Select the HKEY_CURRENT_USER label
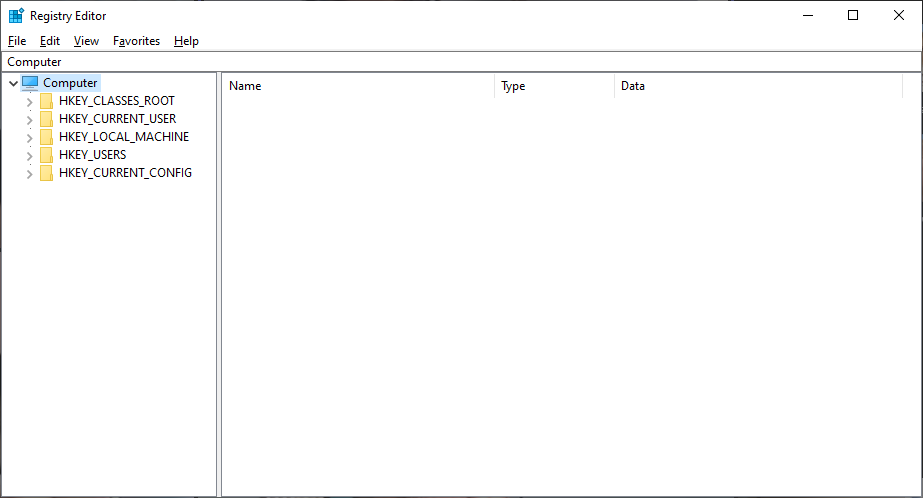Image resolution: width=923 pixels, height=498 pixels. click(117, 119)
